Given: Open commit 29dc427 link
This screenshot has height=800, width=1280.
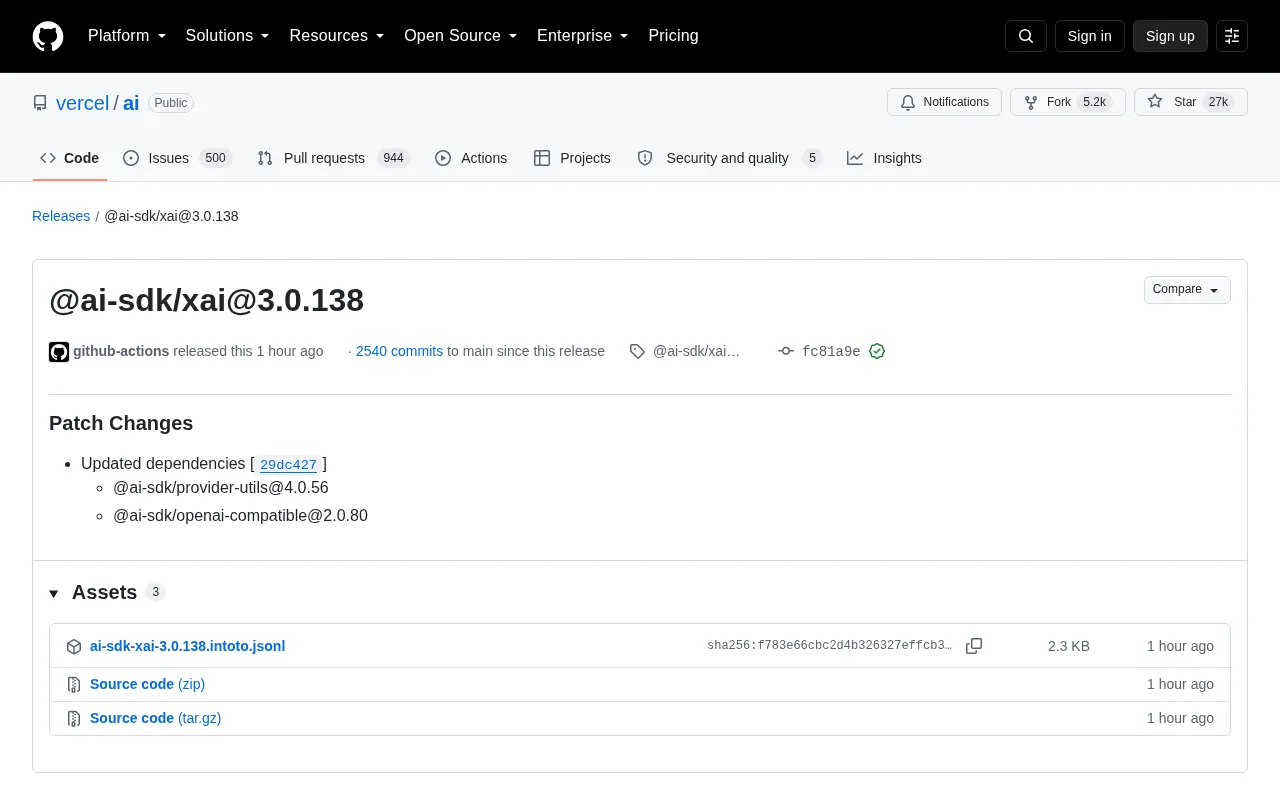Looking at the screenshot, I should 288,464.
